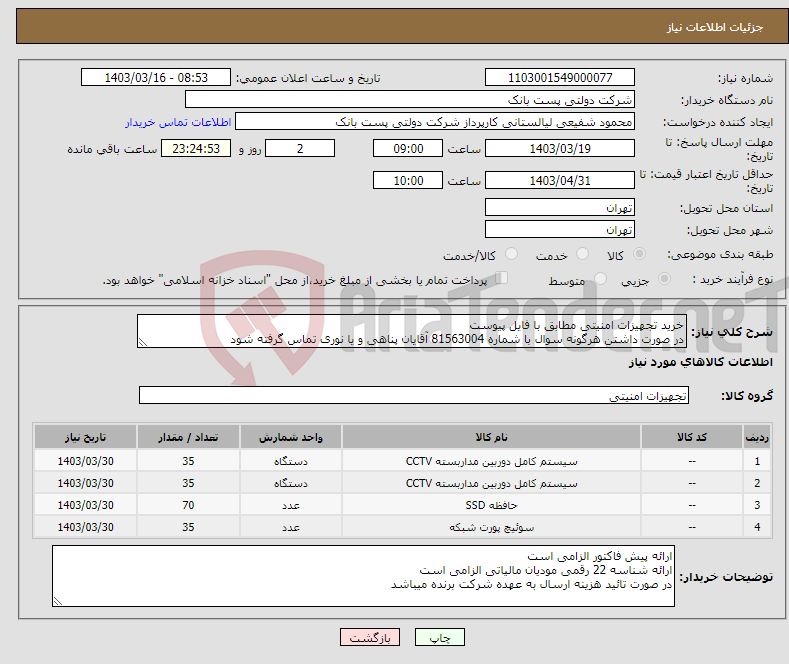Click row number 4 cell
Screen dimensions: 789x664
coord(757,527)
